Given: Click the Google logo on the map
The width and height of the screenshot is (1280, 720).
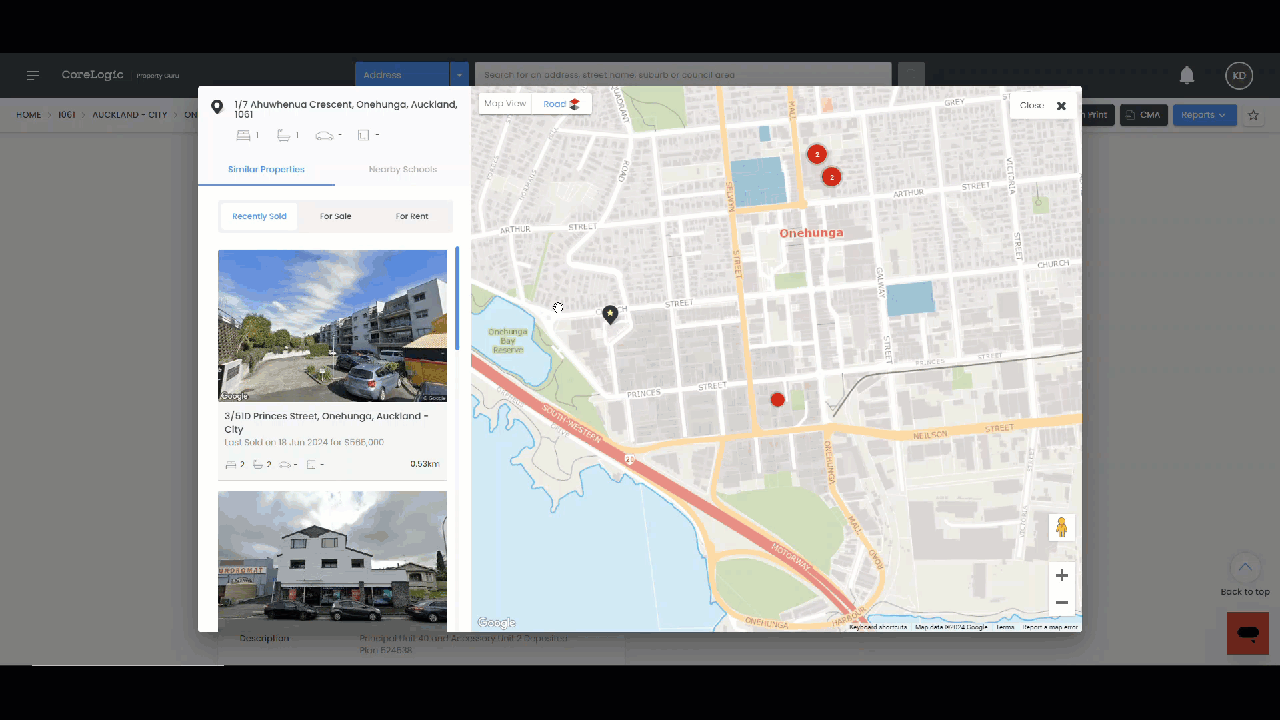Looking at the screenshot, I should point(496,623).
